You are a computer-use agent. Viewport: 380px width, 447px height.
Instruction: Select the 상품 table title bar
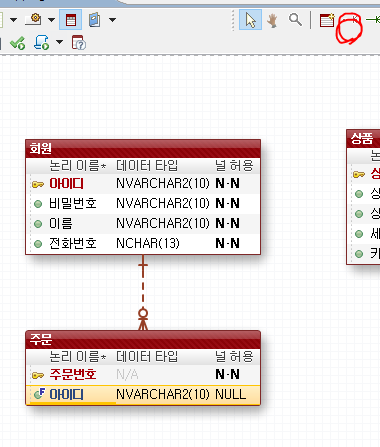[363, 138]
